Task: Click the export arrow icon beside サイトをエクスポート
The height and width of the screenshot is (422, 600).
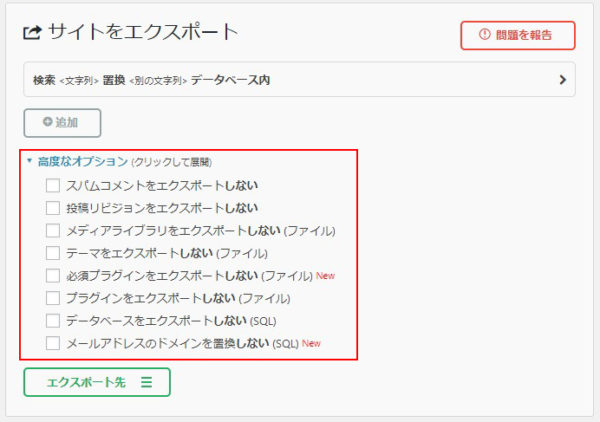Action: (32, 32)
